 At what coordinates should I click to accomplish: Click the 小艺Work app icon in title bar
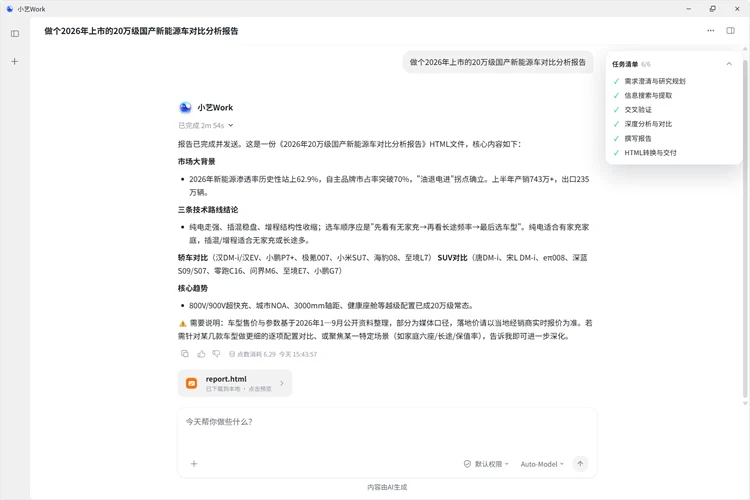[10, 9]
